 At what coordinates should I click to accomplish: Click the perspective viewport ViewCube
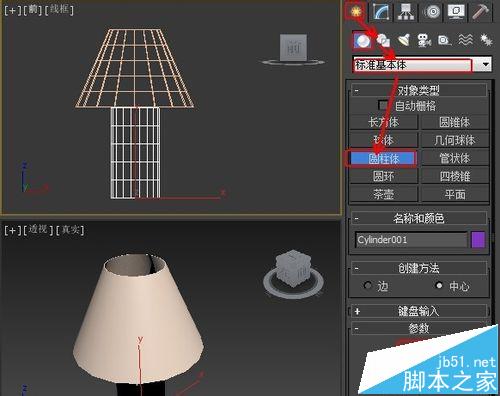tap(293, 269)
